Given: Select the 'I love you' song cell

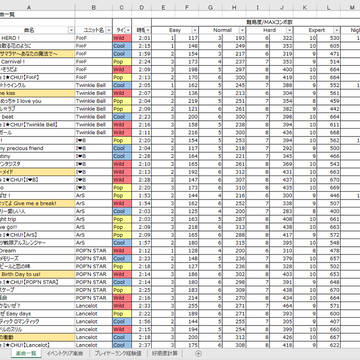Looking at the screenshot, I should coord(37,101).
